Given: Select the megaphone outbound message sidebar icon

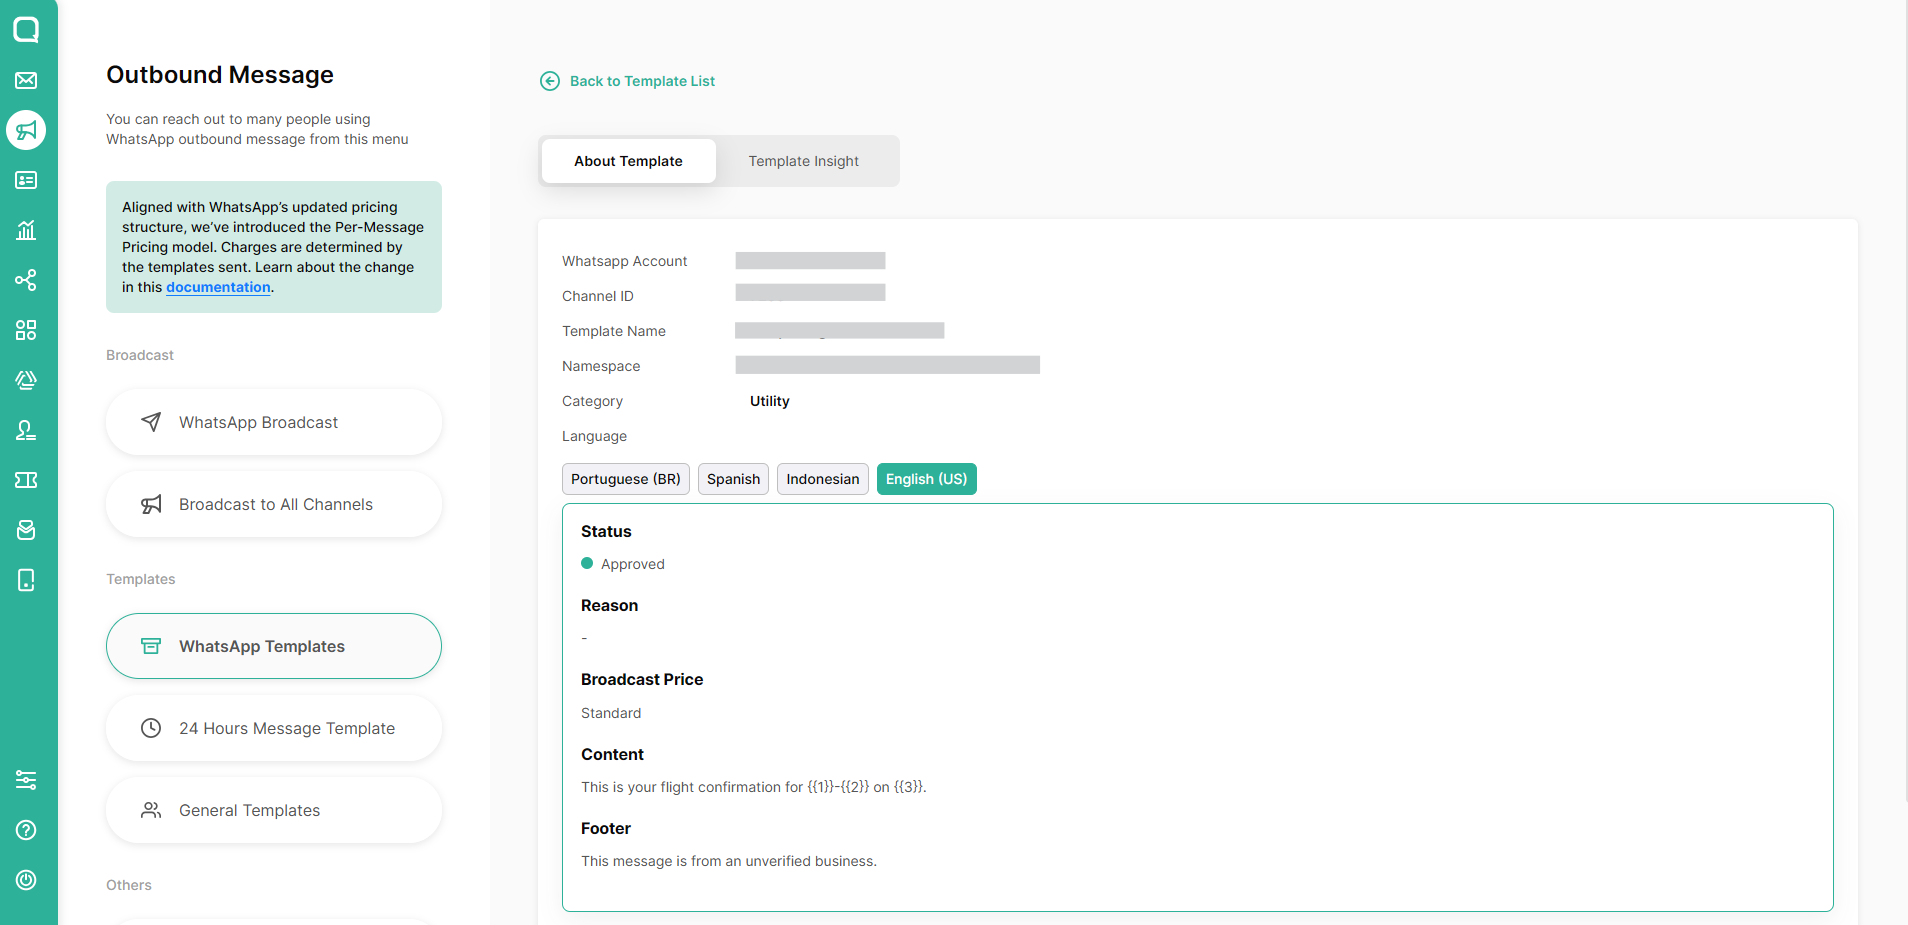Looking at the screenshot, I should click(x=26, y=130).
